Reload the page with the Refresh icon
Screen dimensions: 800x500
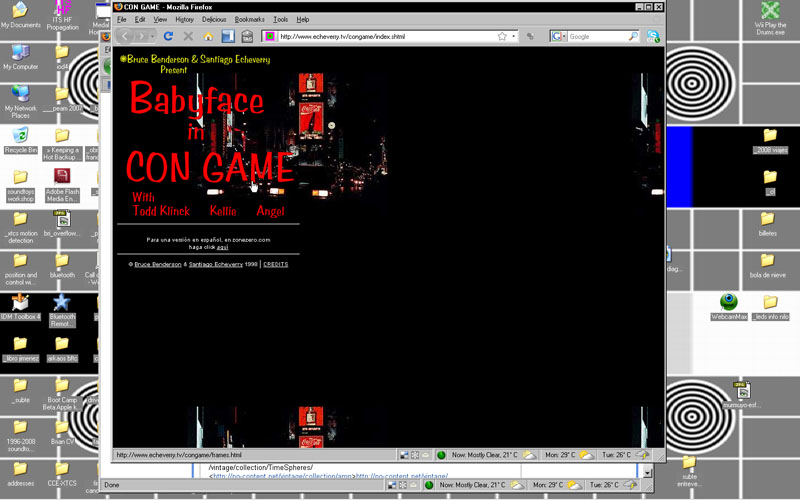tap(168, 36)
